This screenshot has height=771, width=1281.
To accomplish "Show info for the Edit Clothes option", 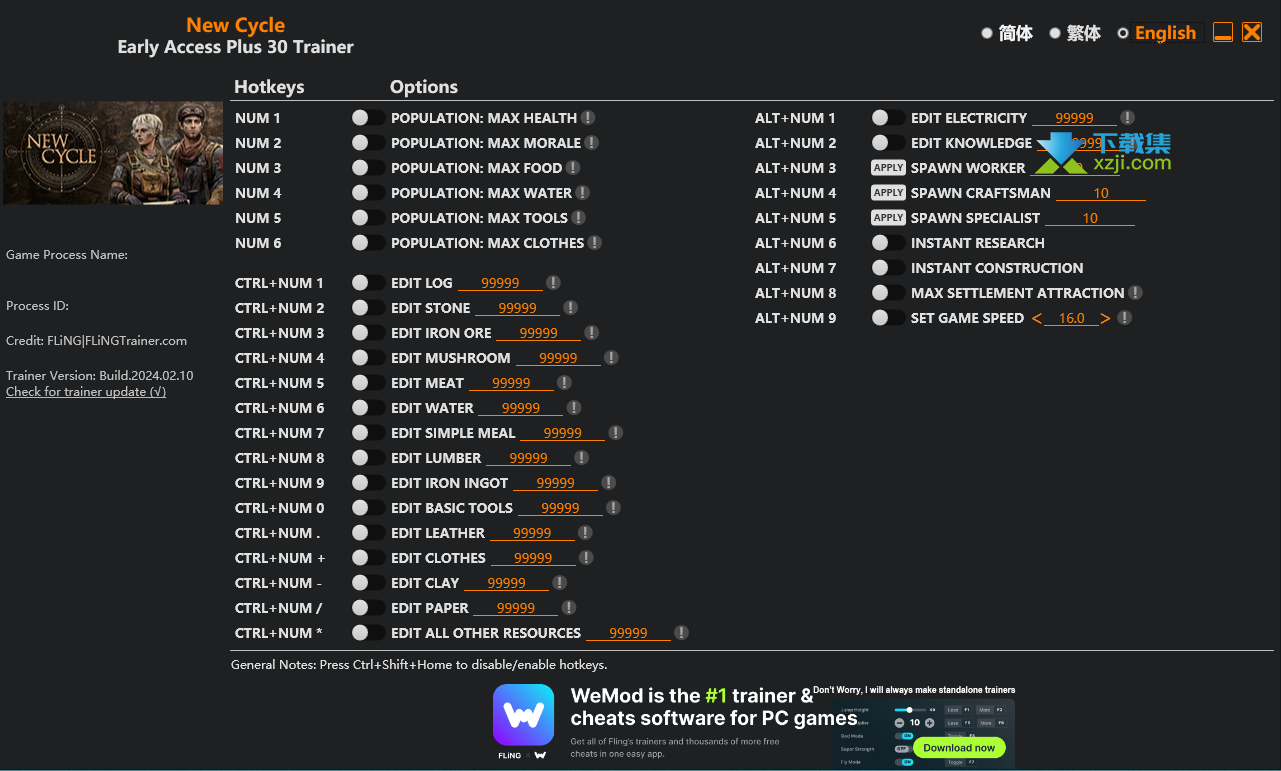I will point(586,558).
